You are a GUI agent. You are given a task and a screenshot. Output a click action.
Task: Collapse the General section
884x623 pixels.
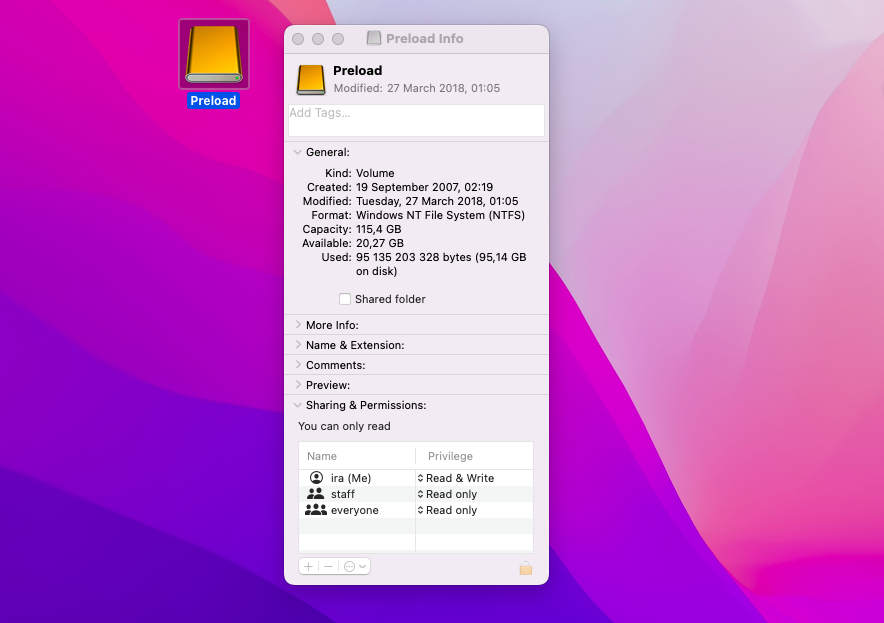click(x=297, y=152)
